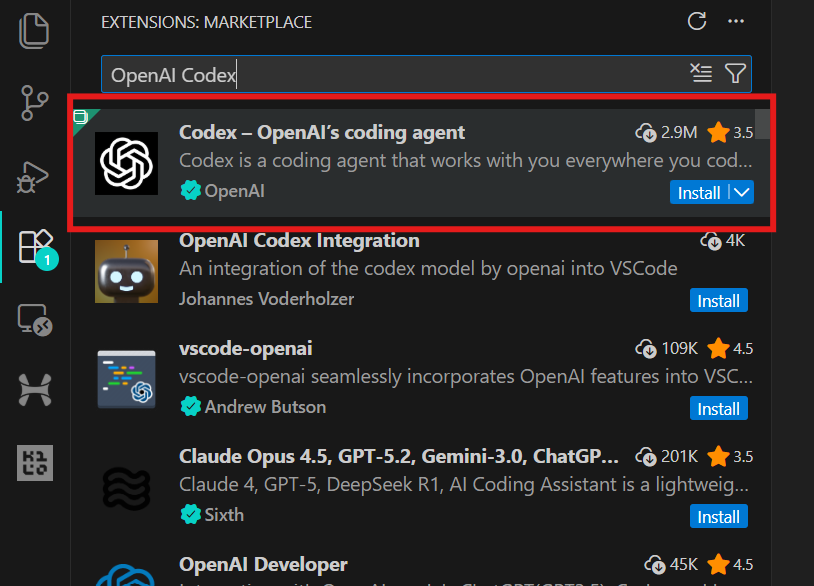Click the verified OpenAI publisher badge
This screenshot has width=814, height=586.
tap(192, 190)
